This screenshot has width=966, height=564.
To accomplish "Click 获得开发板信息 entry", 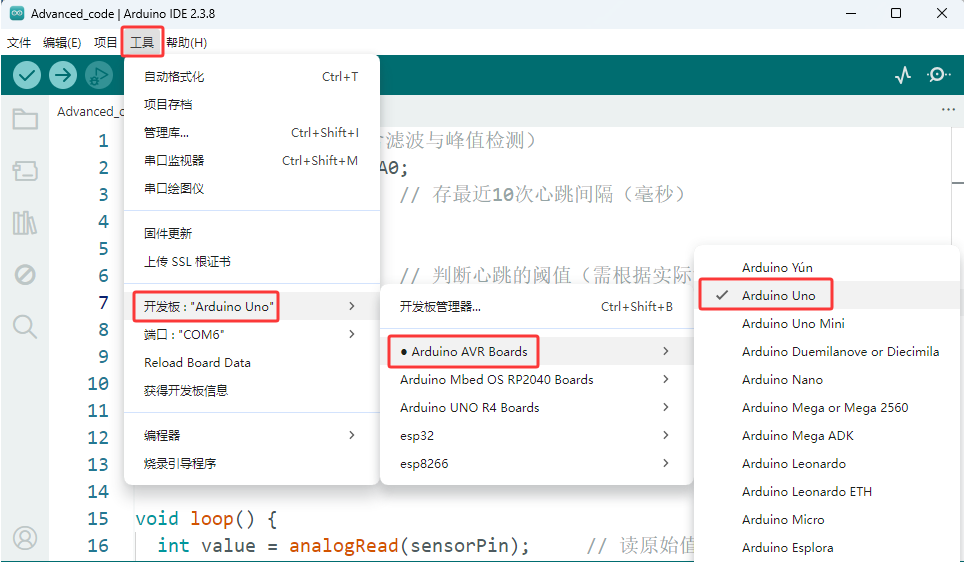I will [x=251, y=390].
